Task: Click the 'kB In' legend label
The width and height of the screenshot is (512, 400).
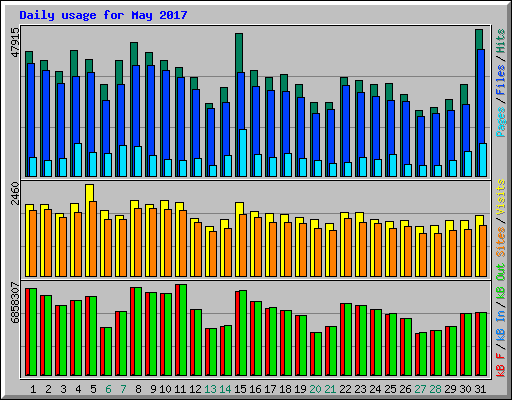Action: click(501, 326)
